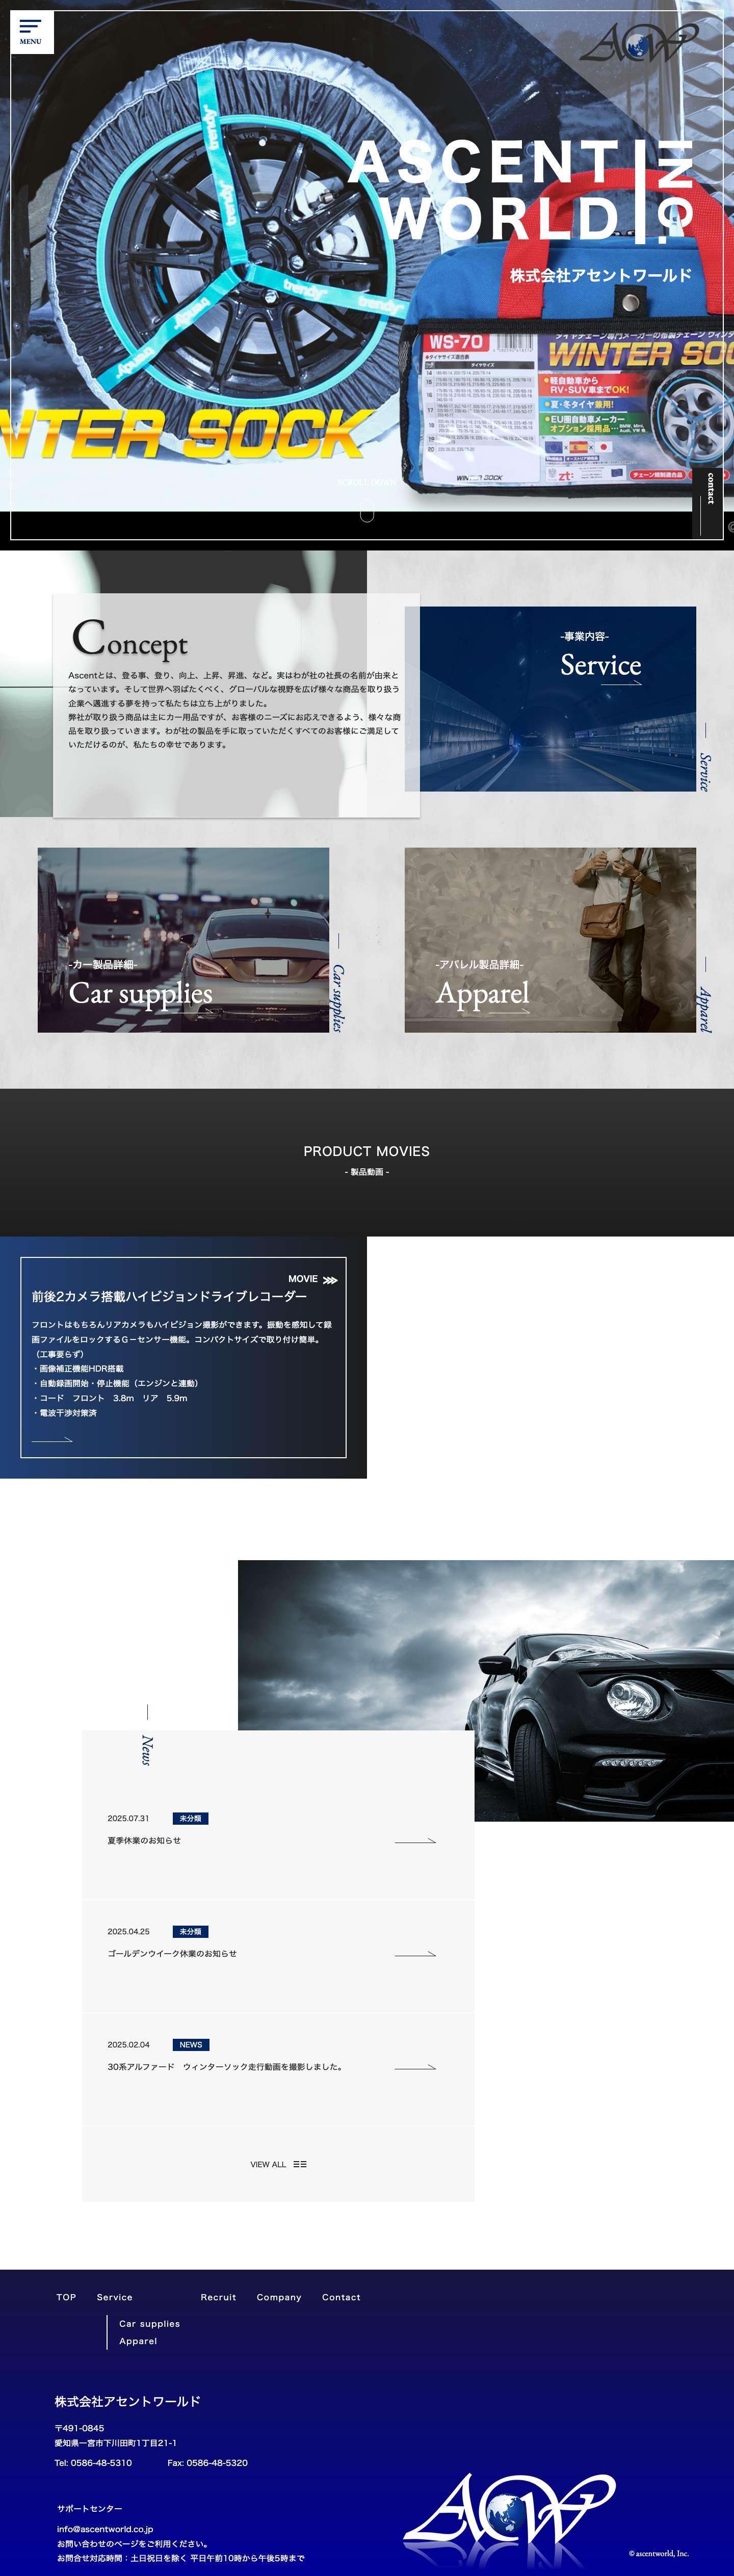Click the サポートセンター footer label
This screenshot has width=734, height=2576.
click(x=89, y=2508)
